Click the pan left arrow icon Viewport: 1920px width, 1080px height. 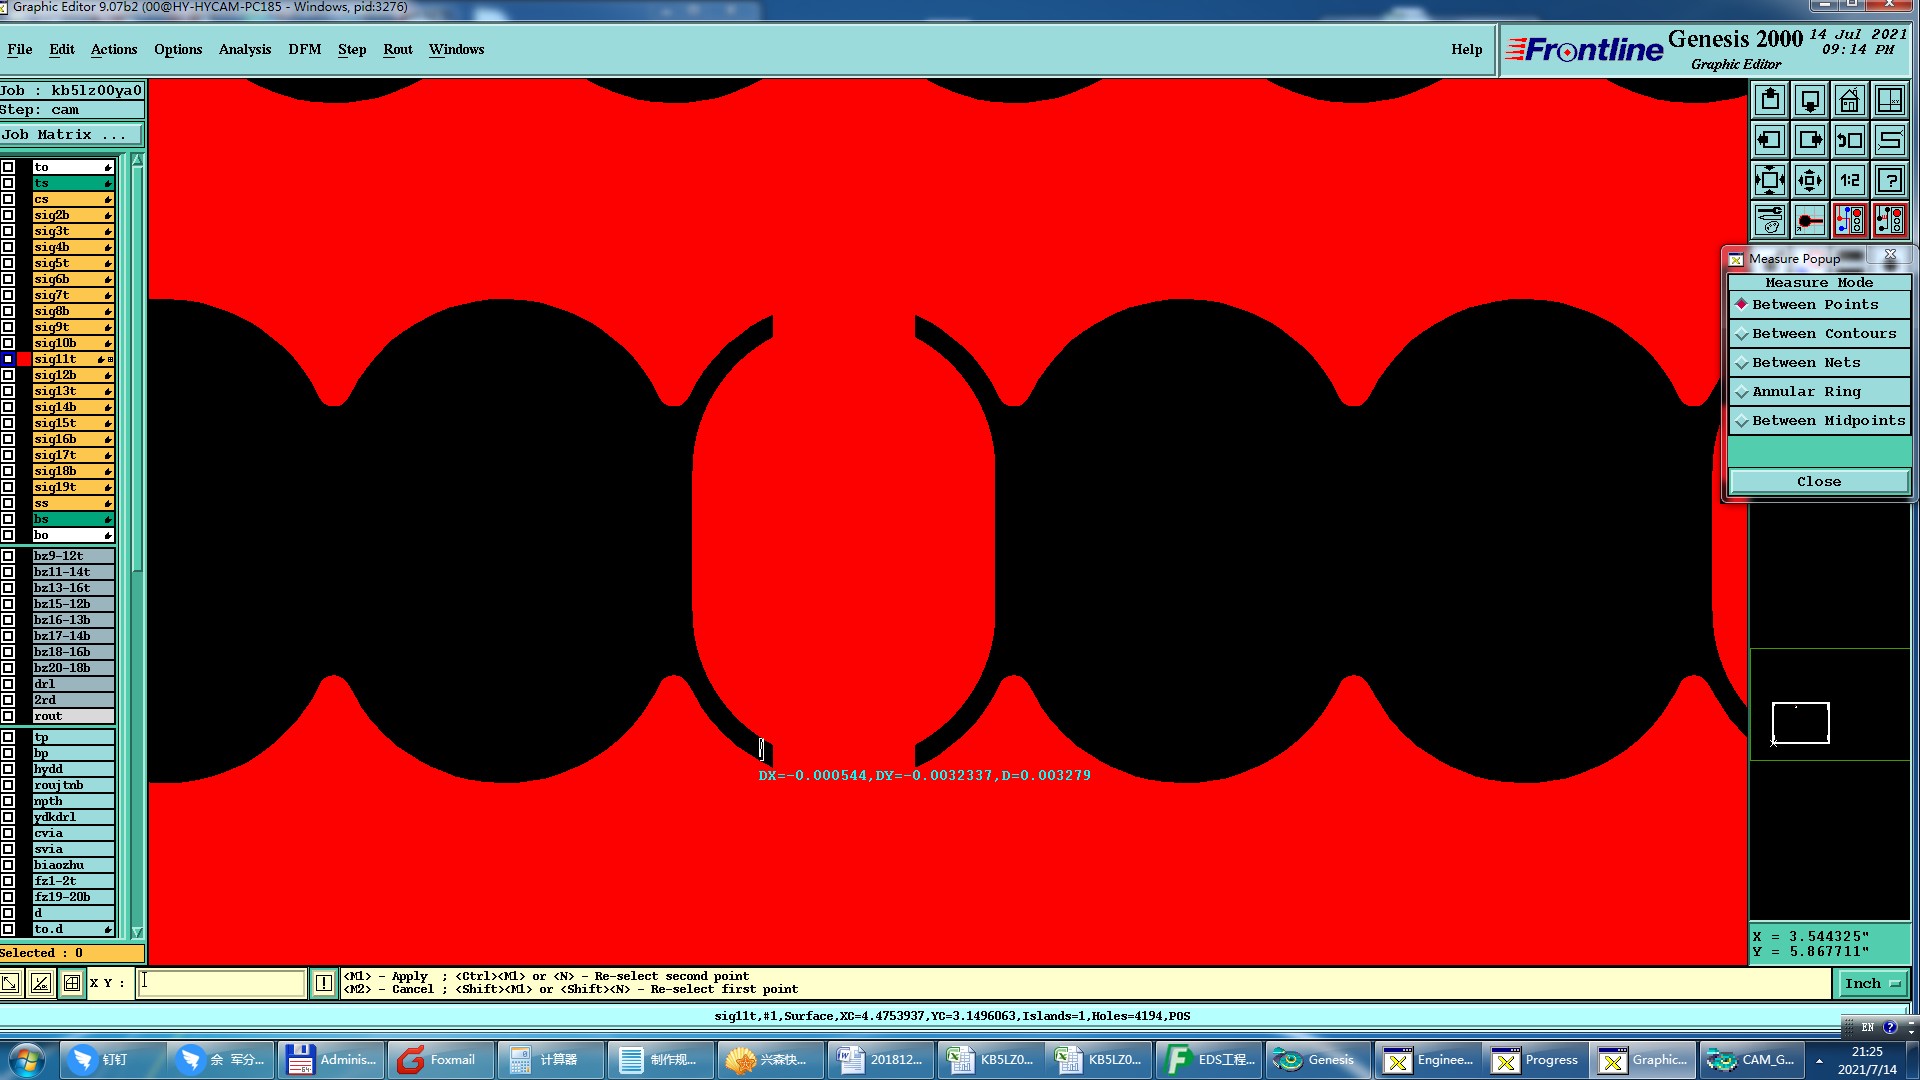pos(1769,141)
